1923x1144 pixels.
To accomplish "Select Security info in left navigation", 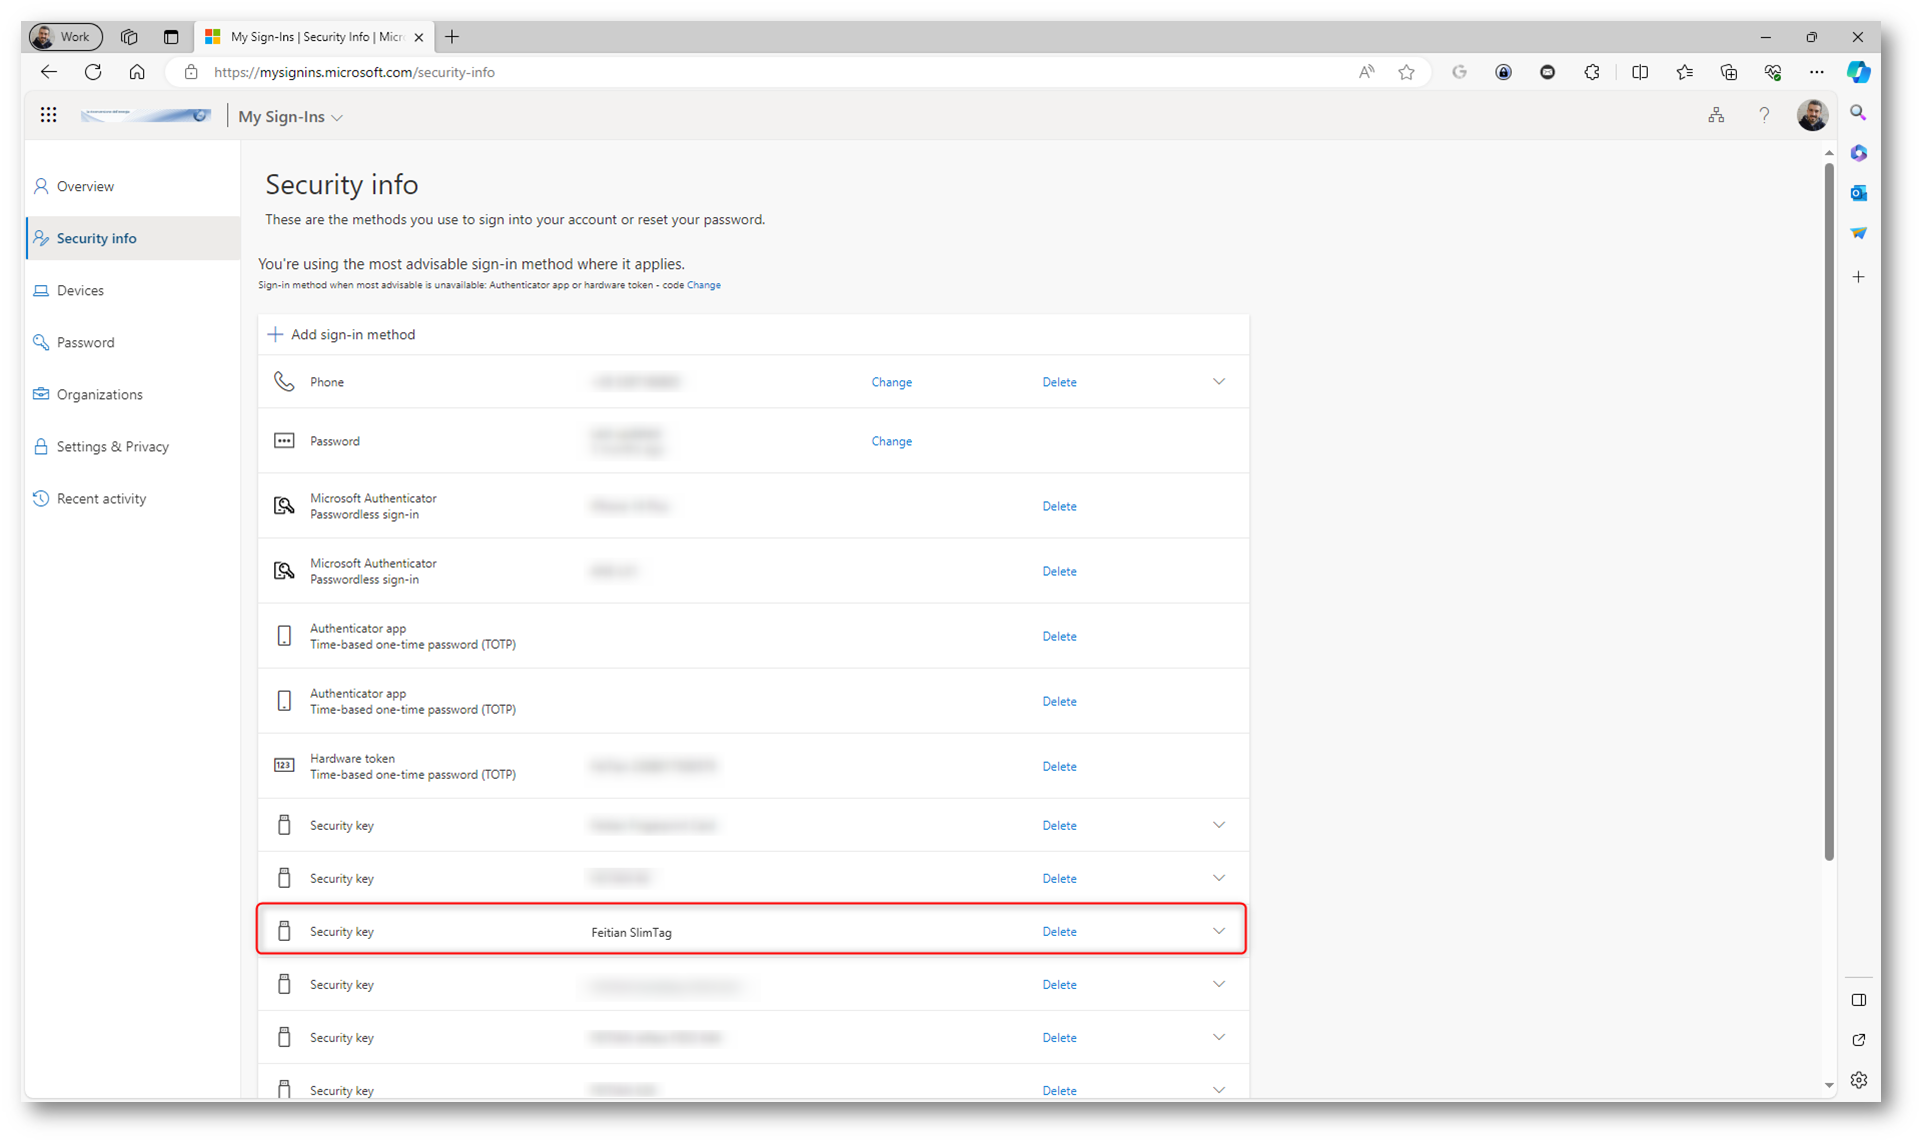I will click(132, 238).
